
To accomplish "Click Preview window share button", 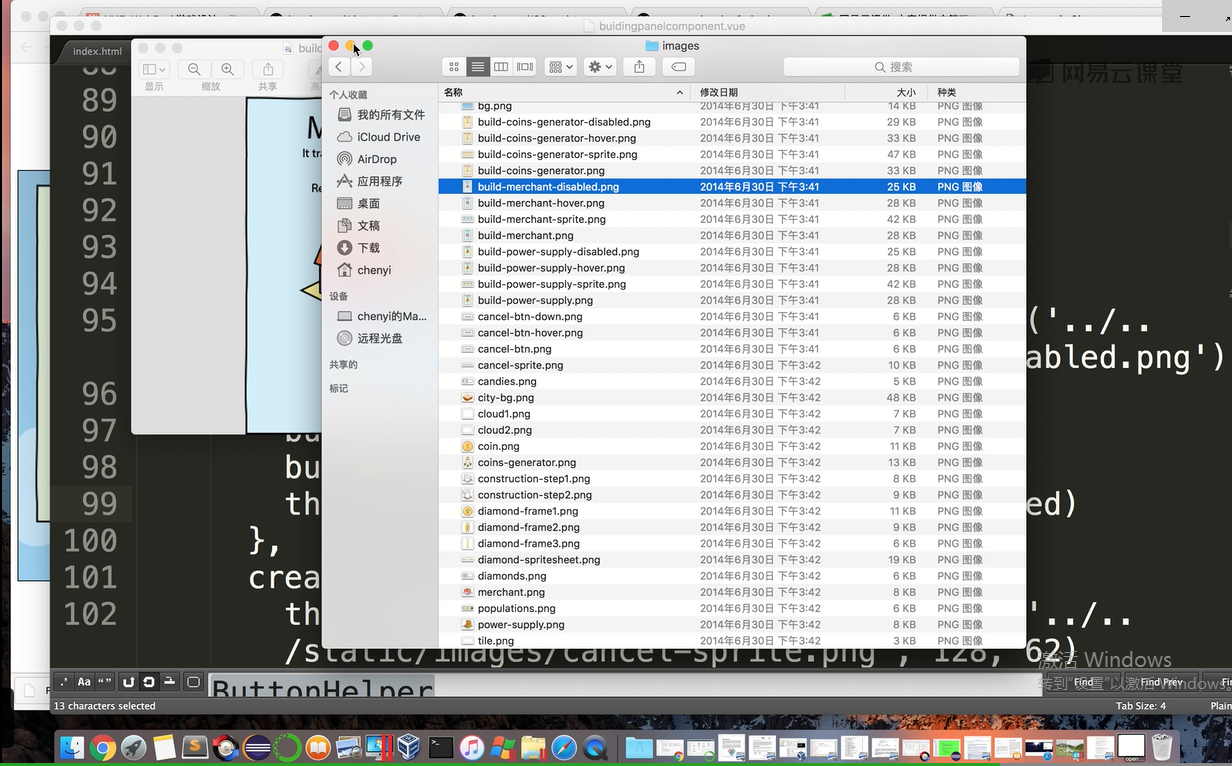I will point(268,69).
